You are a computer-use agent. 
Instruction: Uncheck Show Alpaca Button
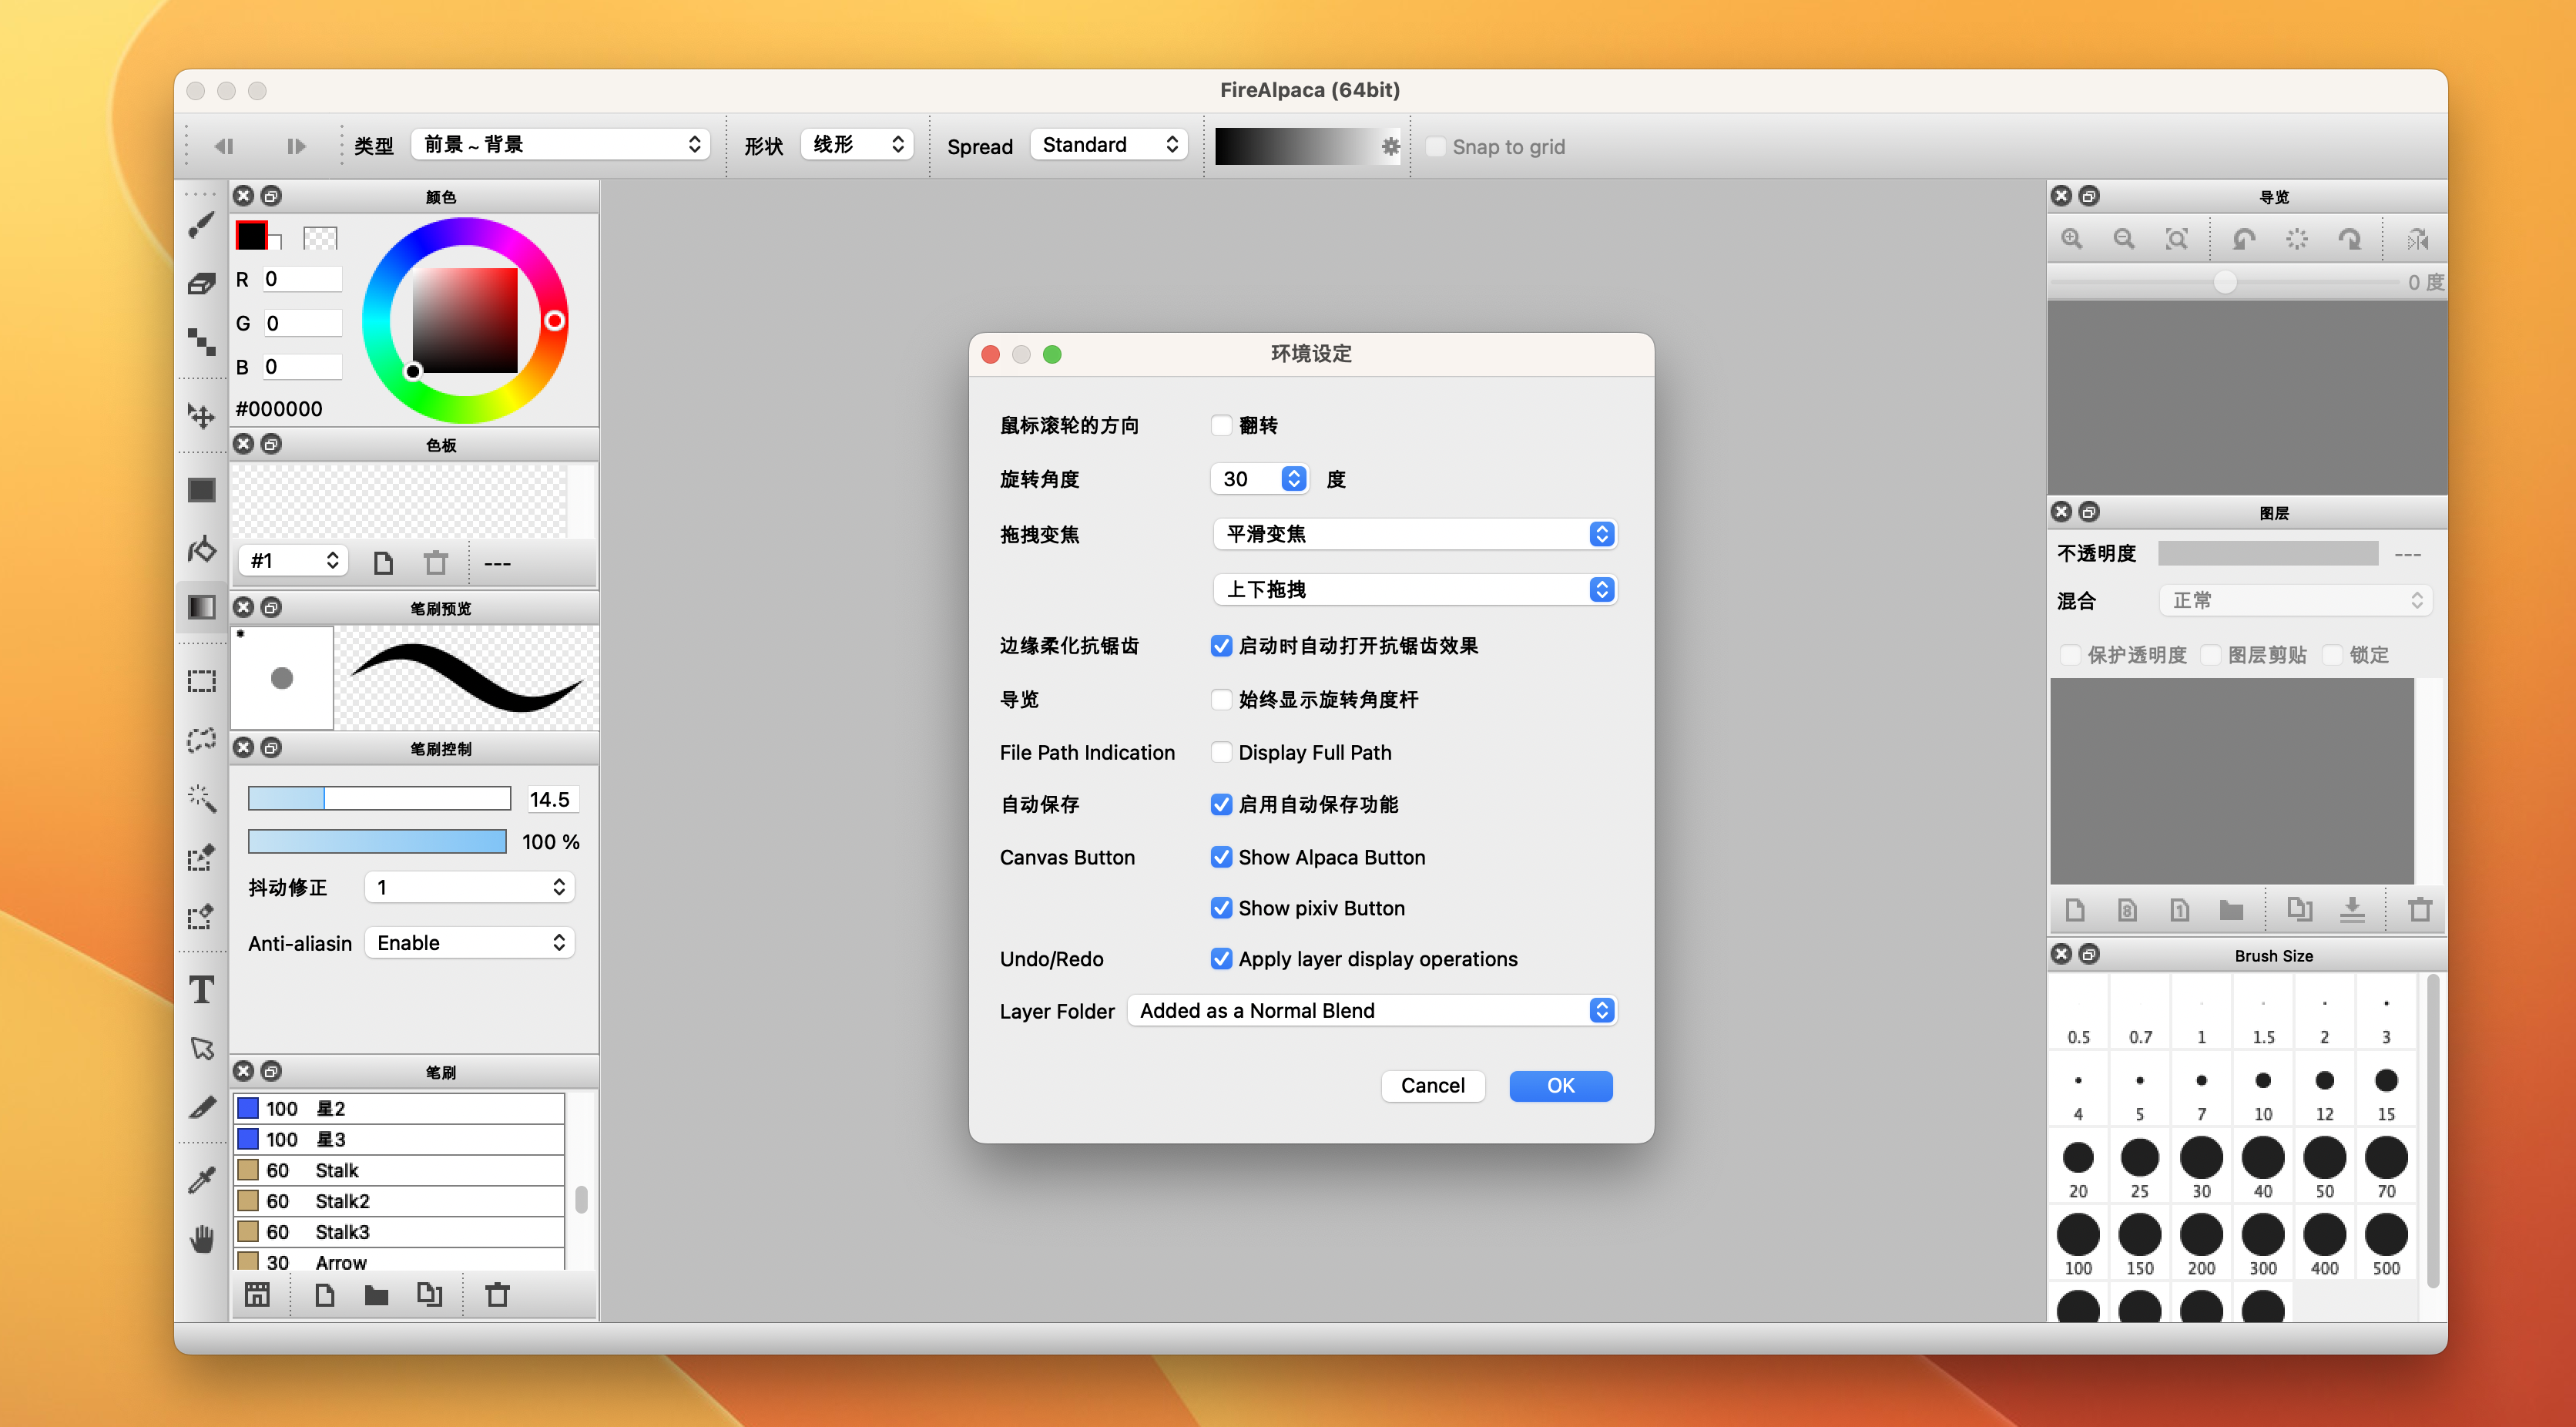[x=1220, y=857]
